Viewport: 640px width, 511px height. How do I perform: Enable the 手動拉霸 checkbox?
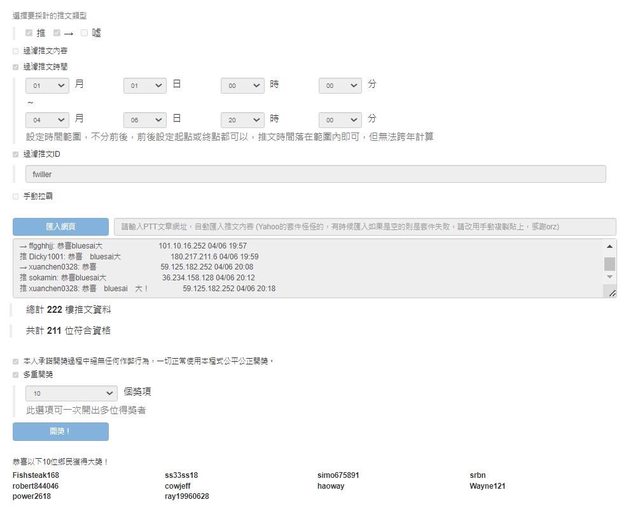pyautogui.click(x=15, y=196)
